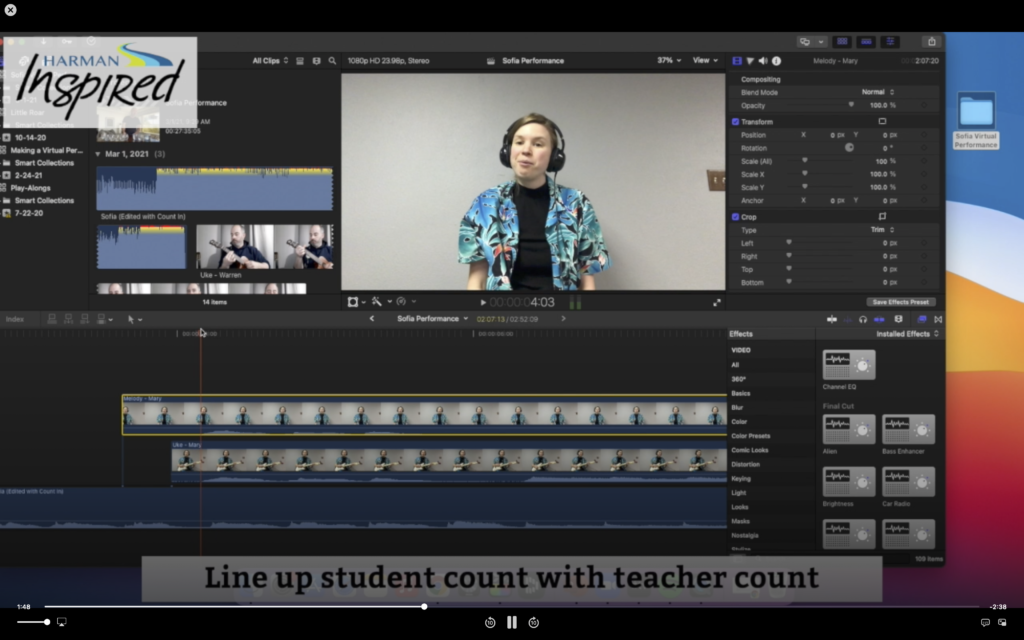Open the All Clips filter dropdown
The height and width of the screenshot is (640, 1024).
266,60
